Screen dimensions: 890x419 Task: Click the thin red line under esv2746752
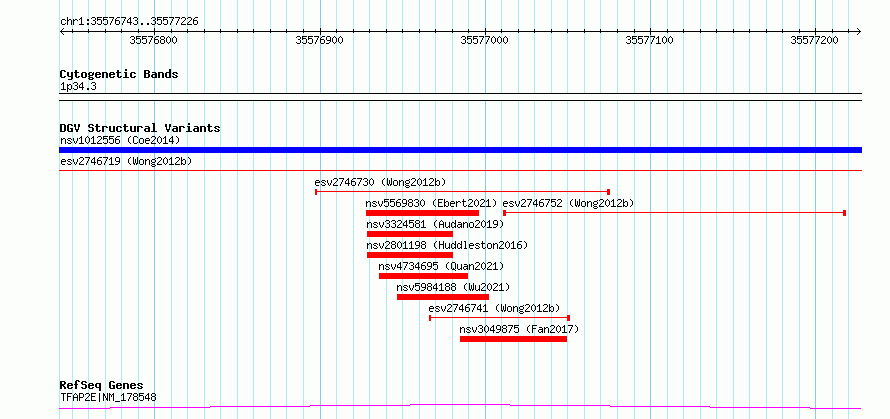[674, 213]
